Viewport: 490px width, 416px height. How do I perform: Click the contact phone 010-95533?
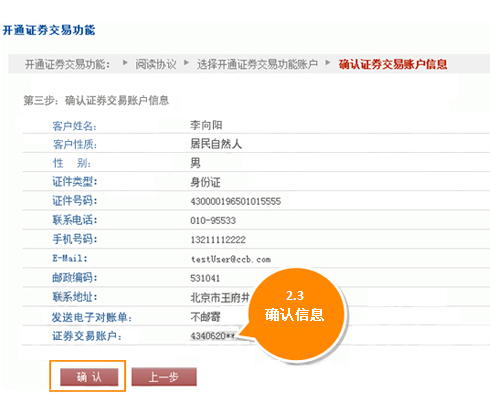coord(213,221)
